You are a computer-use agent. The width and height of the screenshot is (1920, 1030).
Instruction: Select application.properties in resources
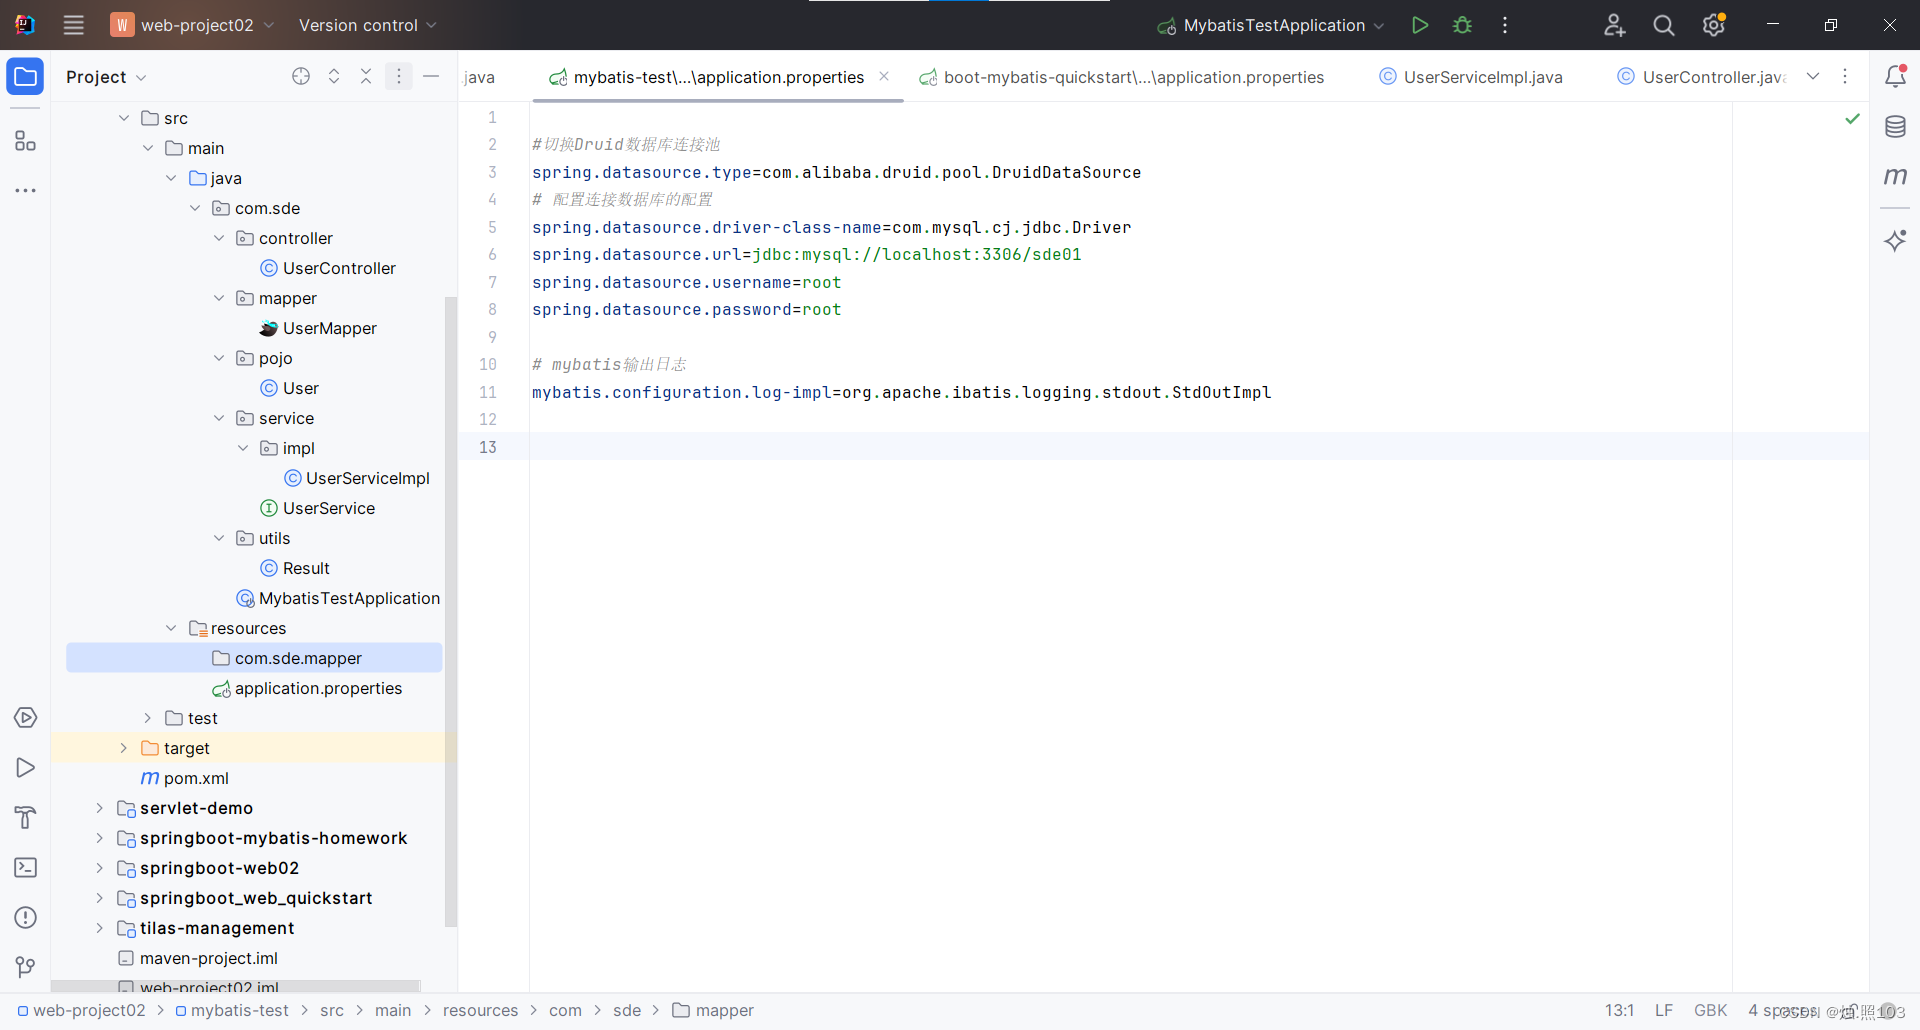[x=307, y=688]
